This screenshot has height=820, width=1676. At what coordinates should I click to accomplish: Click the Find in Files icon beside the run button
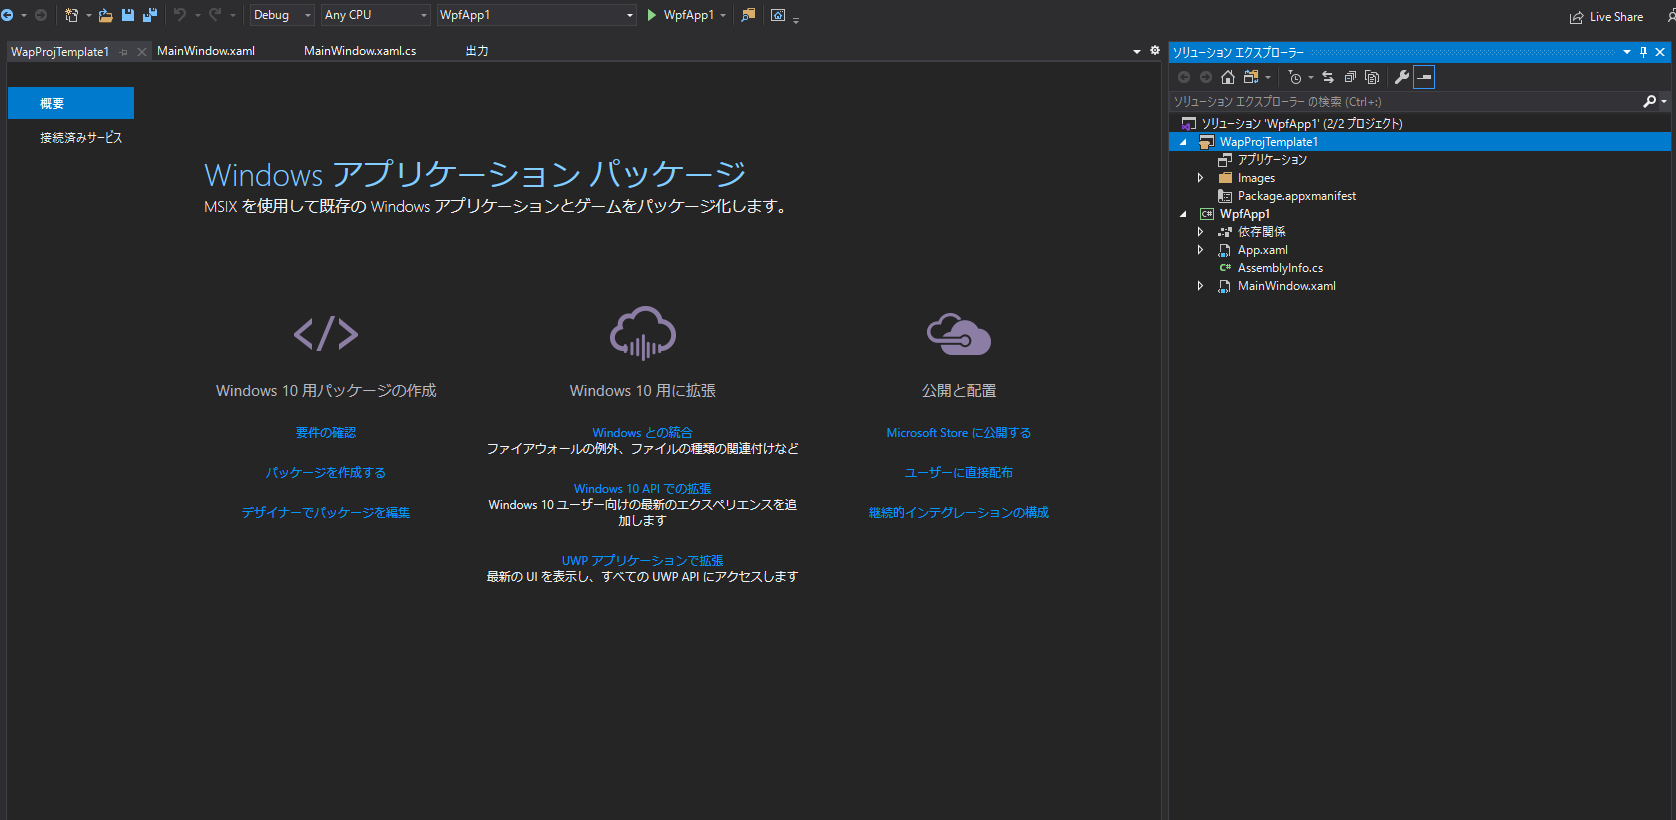748,15
